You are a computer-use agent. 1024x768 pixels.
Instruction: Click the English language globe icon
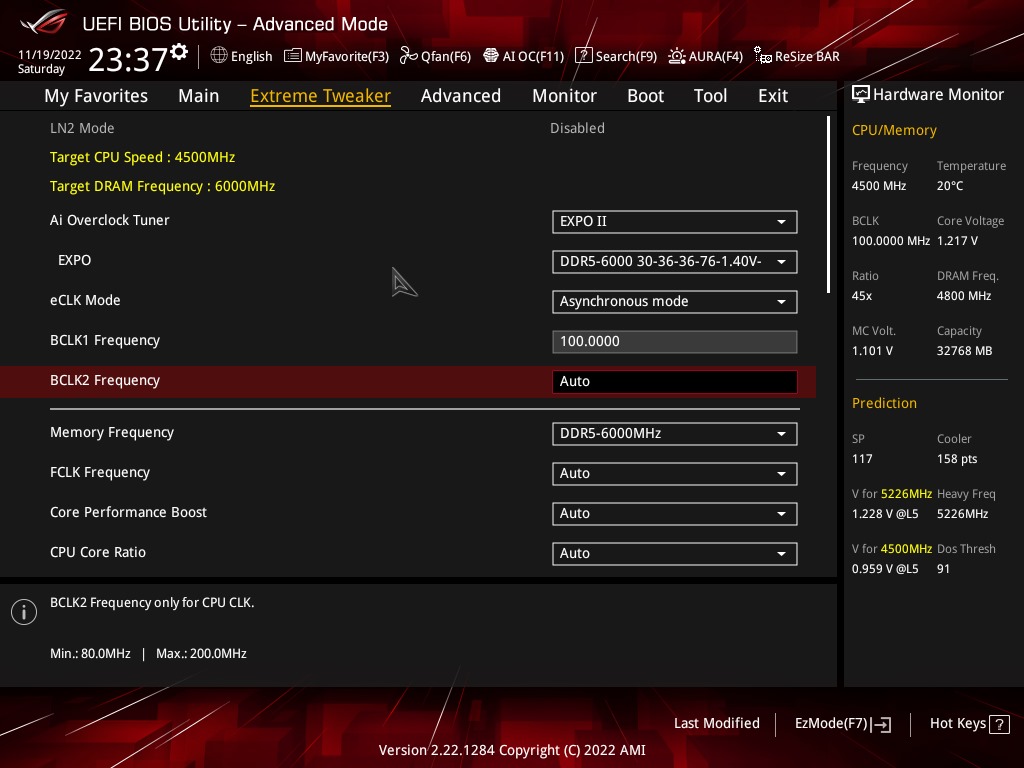tap(219, 56)
